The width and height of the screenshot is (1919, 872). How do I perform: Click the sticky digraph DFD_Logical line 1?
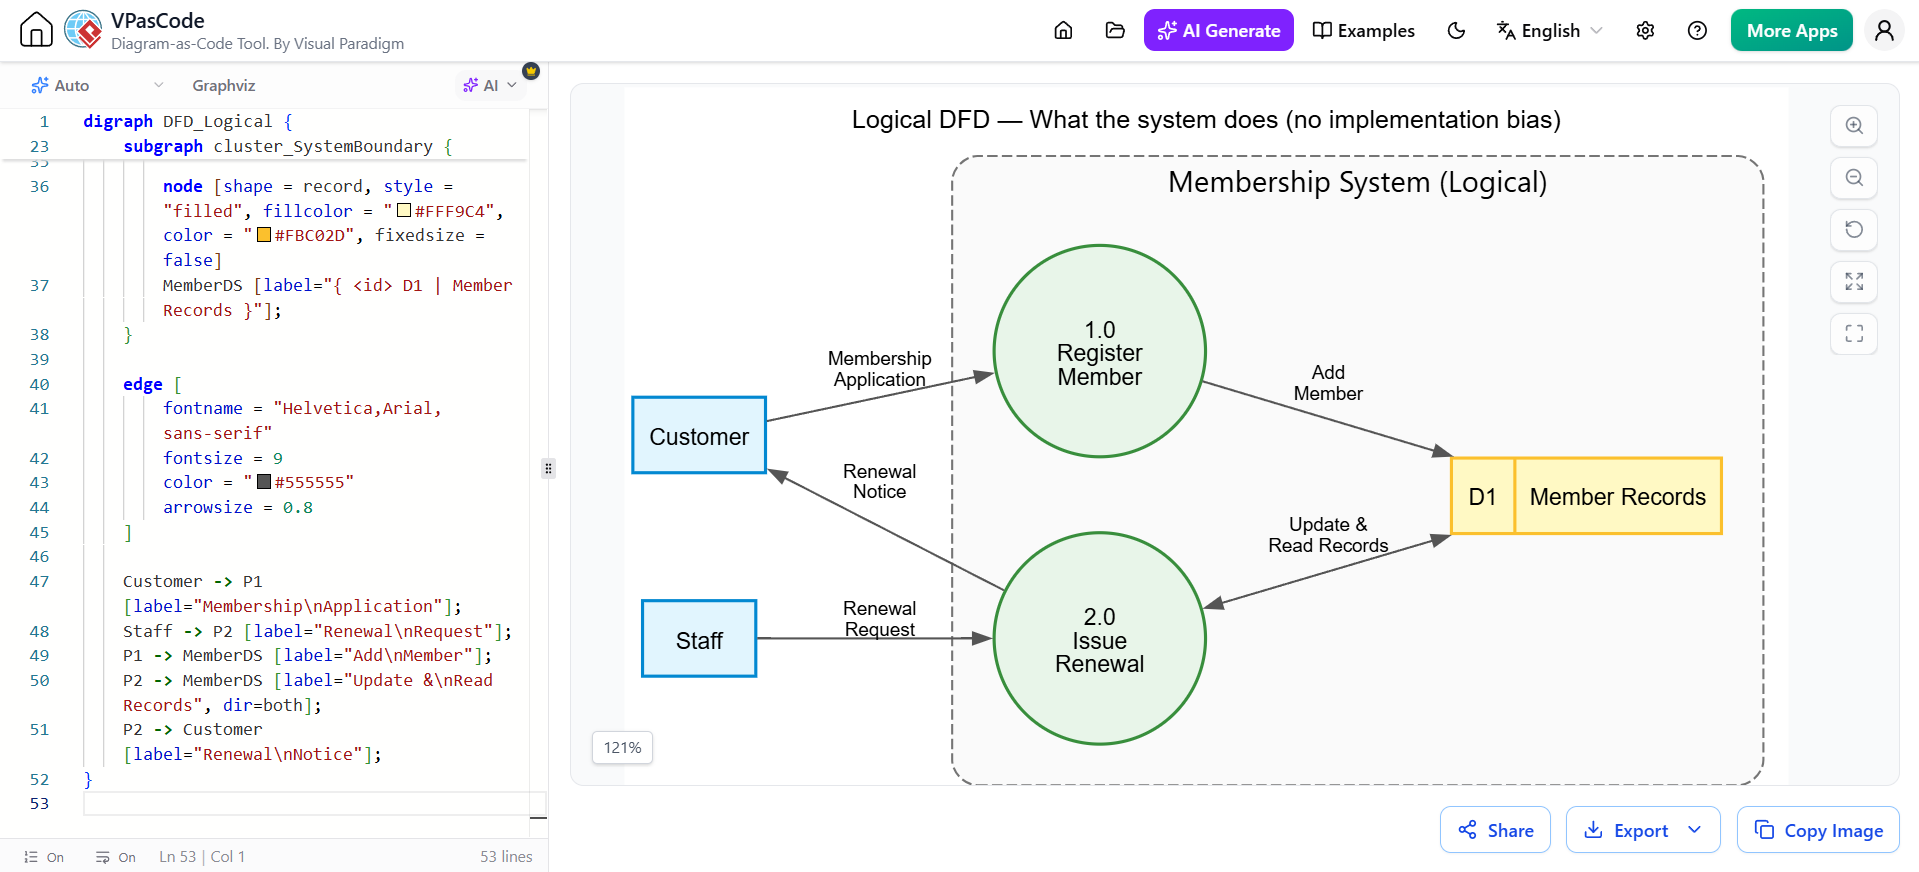[x=188, y=121]
